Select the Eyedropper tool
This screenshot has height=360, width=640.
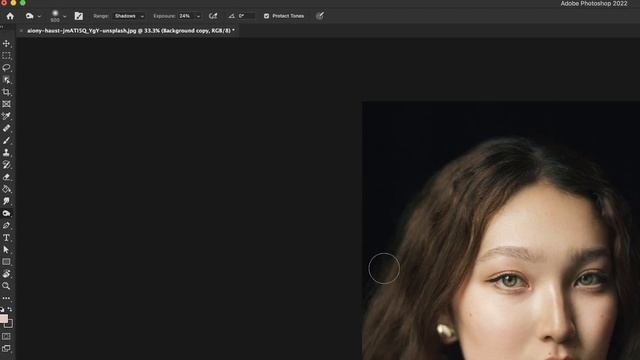pos(6,116)
